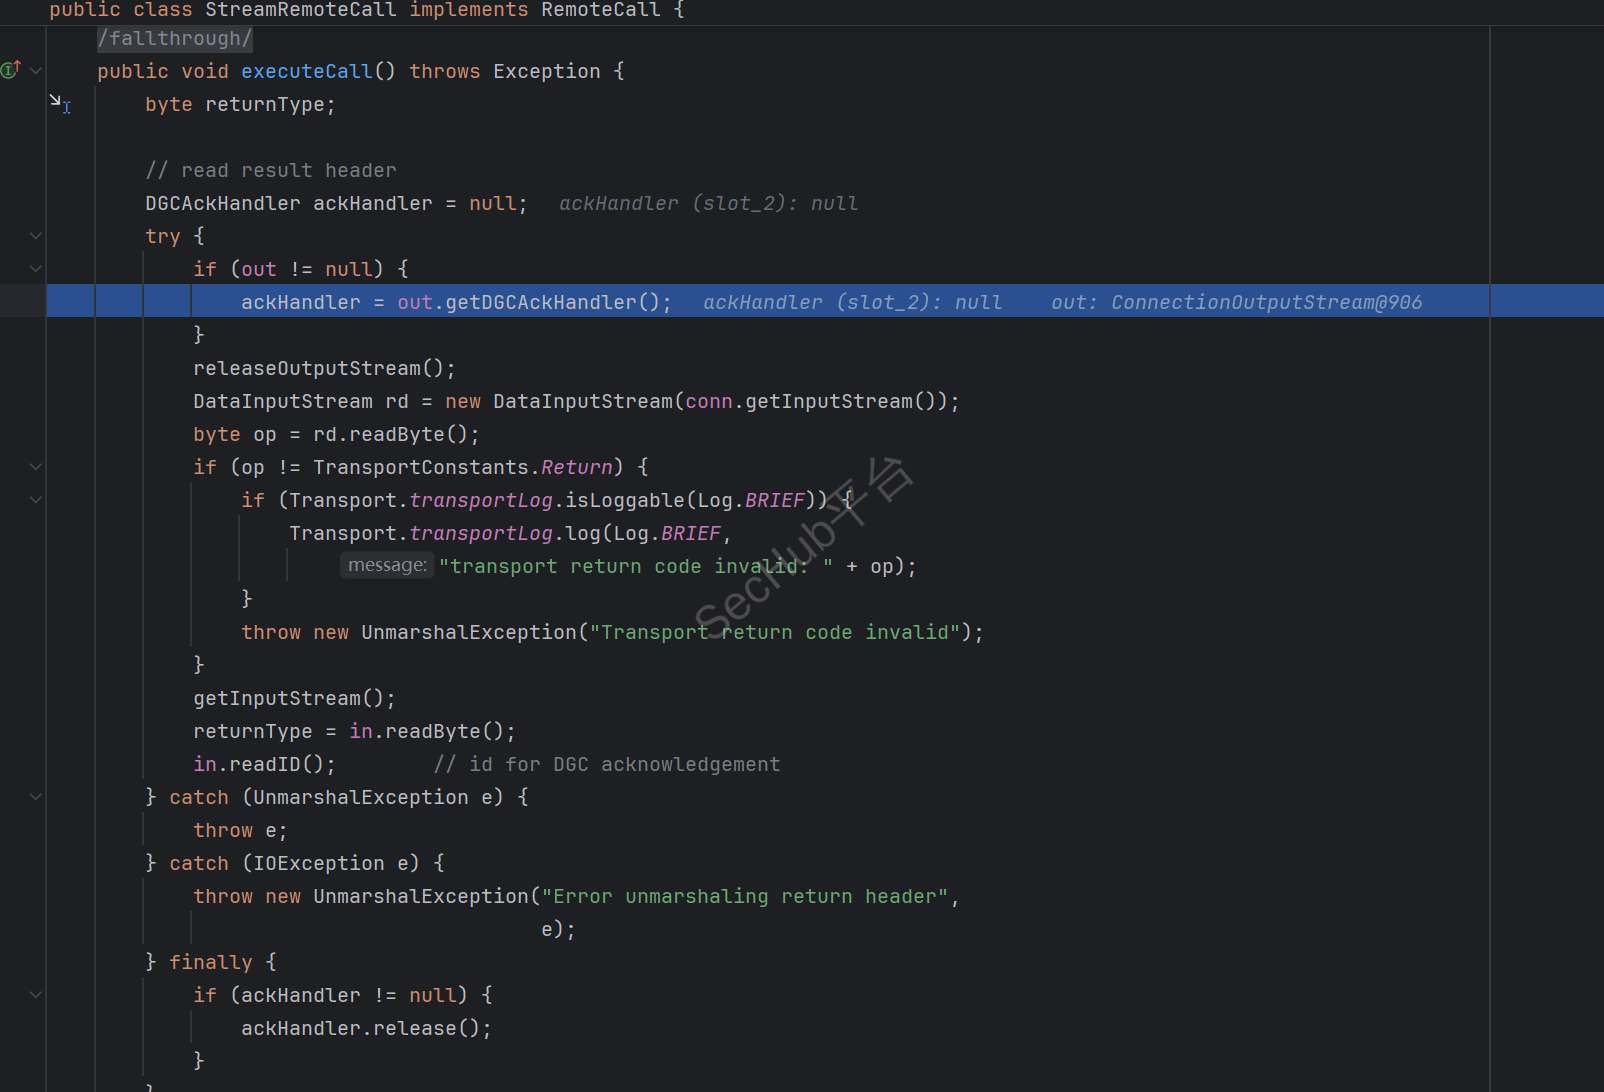Click inline debug value 'out: ConnectionOutputStream@906'
Viewport: 1604px width, 1092px height.
(1236, 302)
